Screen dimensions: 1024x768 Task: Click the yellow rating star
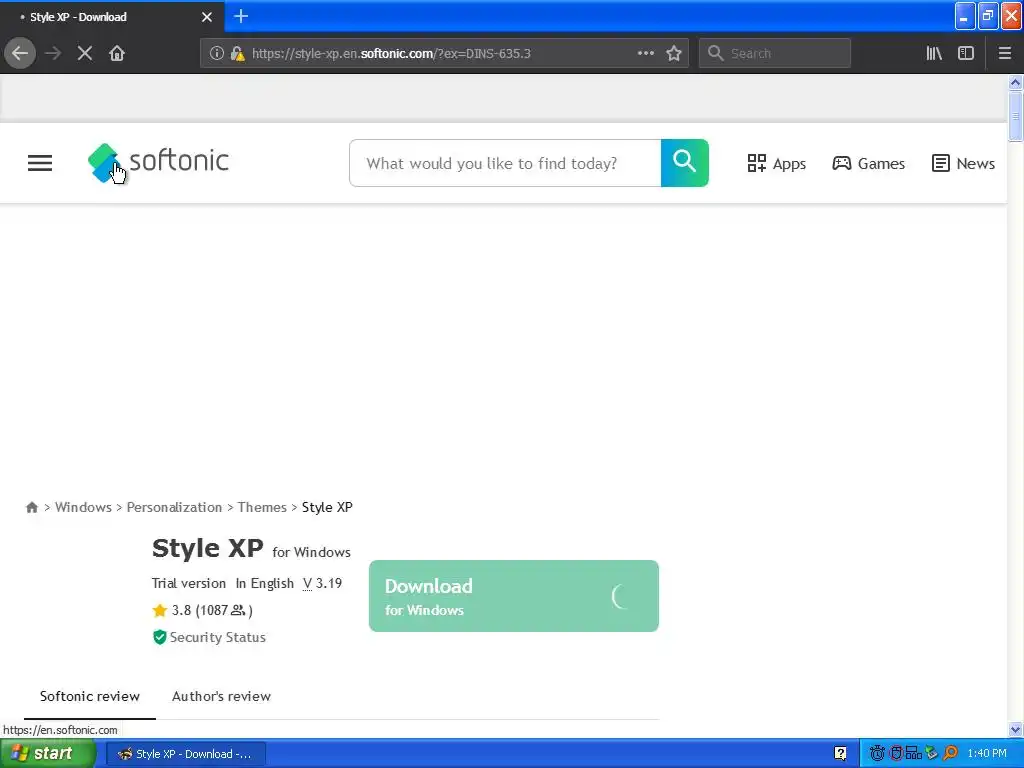point(159,611)
